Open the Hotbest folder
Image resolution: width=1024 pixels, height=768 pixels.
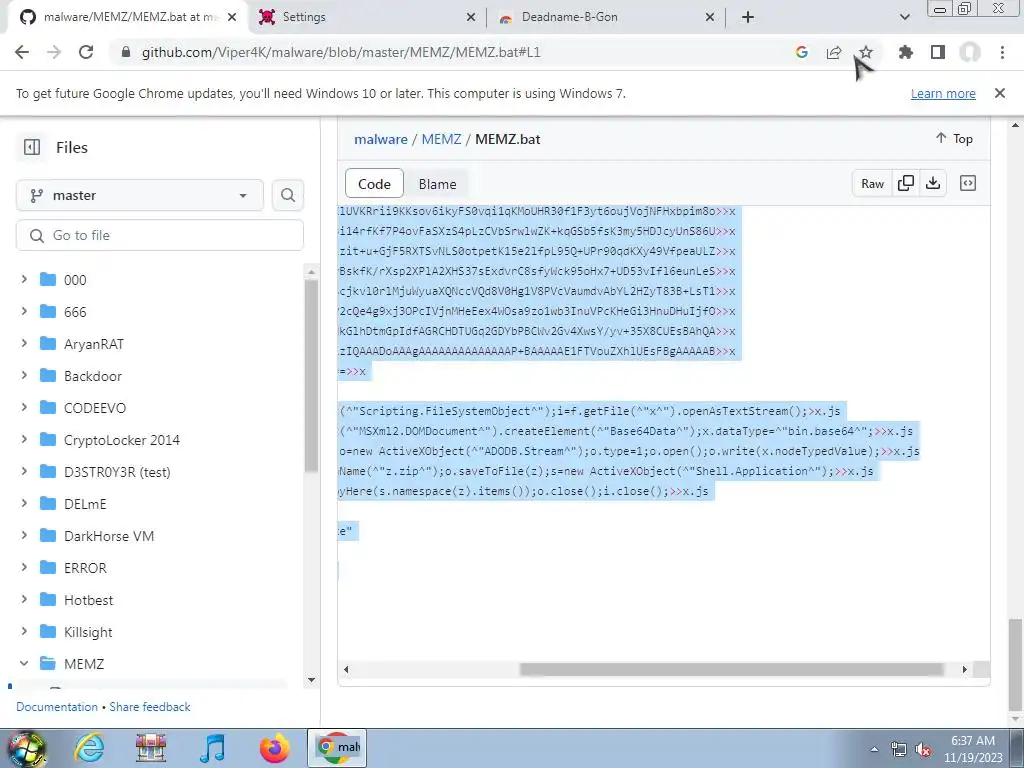pyautogui.click(x=88, y=600)
